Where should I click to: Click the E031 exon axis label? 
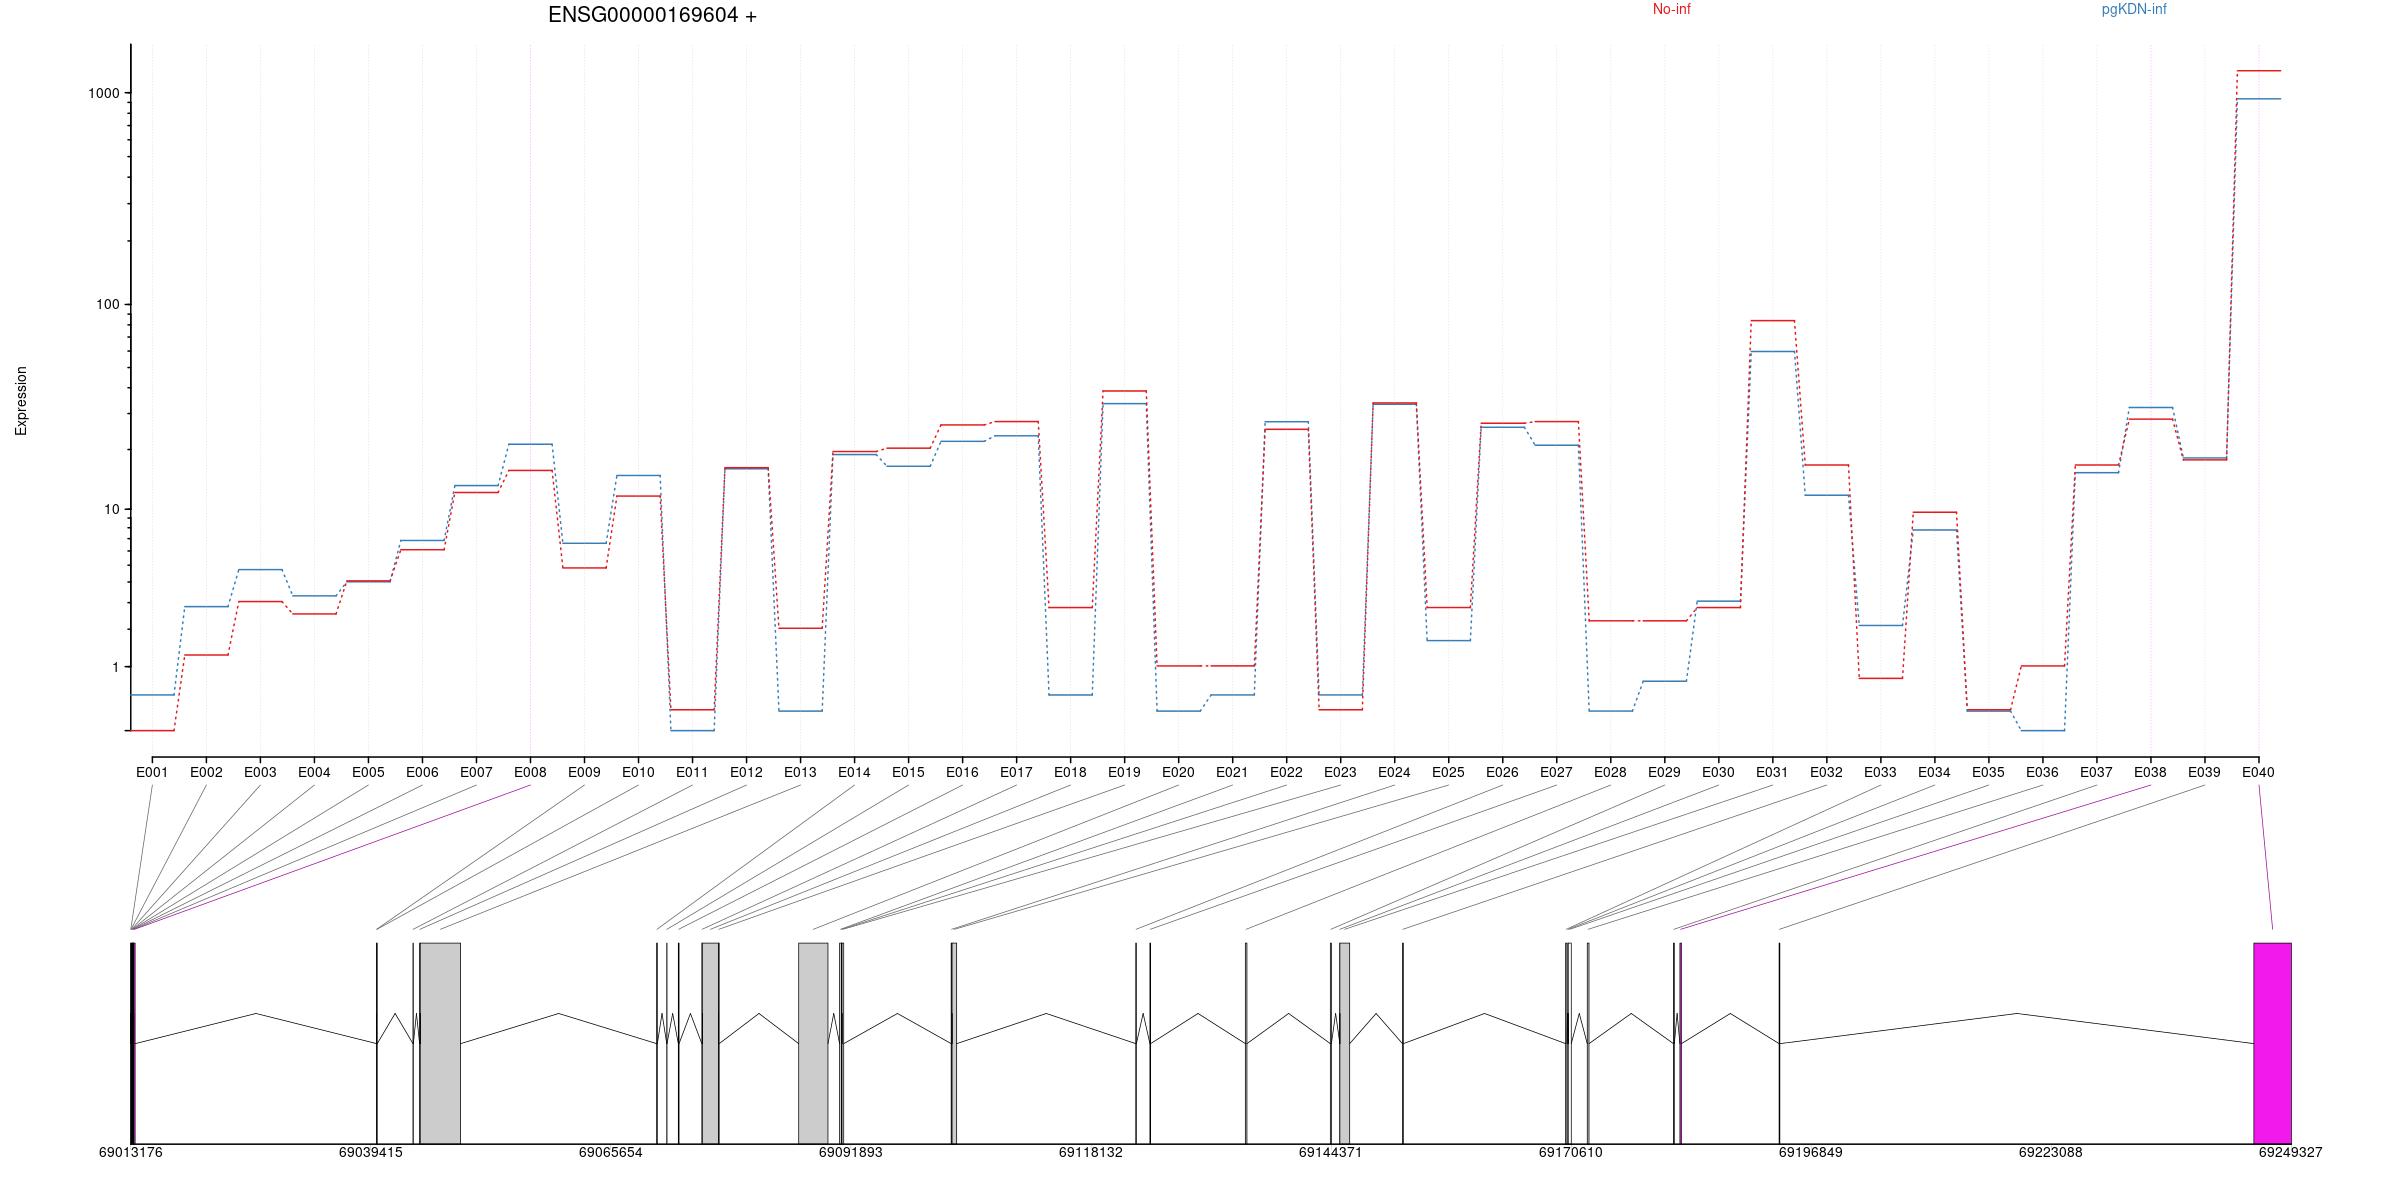(x=1772, y=772)
